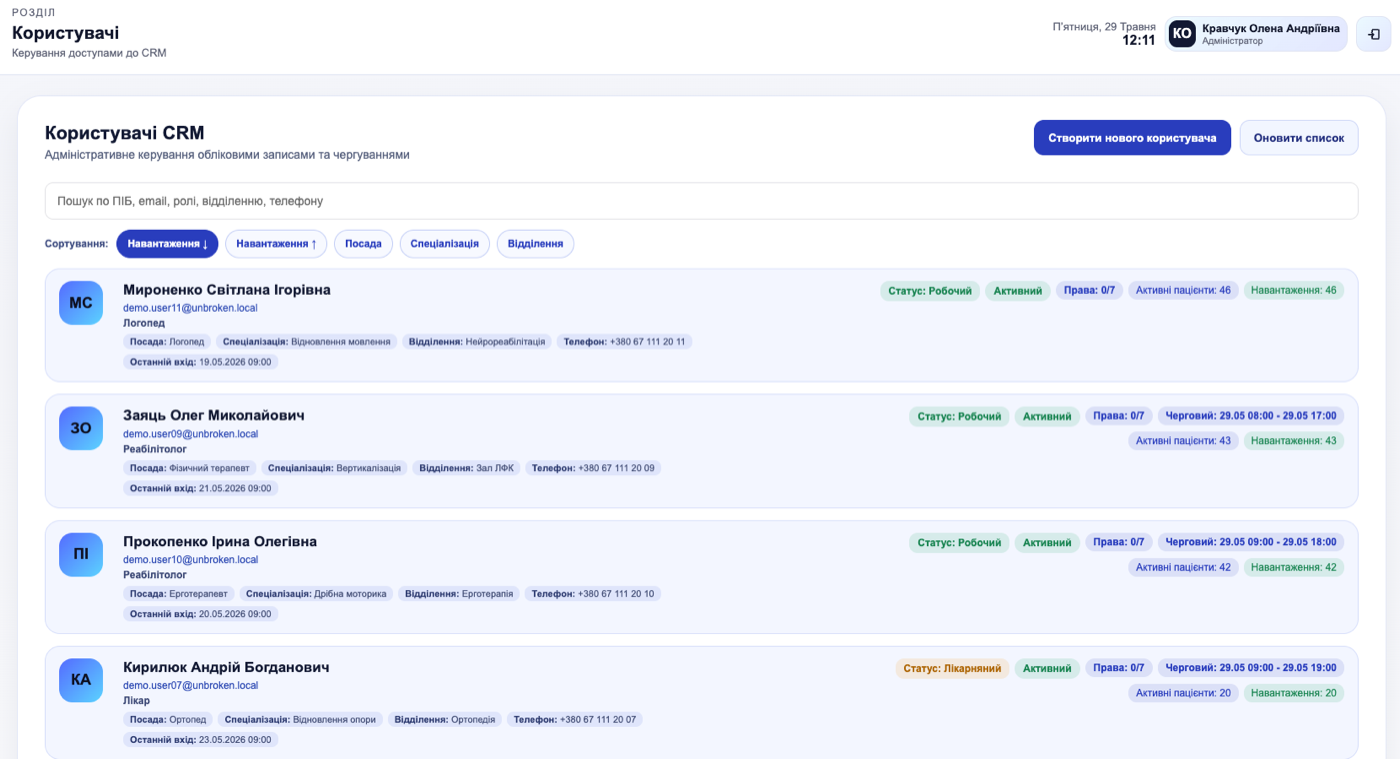This screenshot has width=1400, height=759.
Task: Click the email demo.user09@unbroken.local
Action: pos(190,434)
